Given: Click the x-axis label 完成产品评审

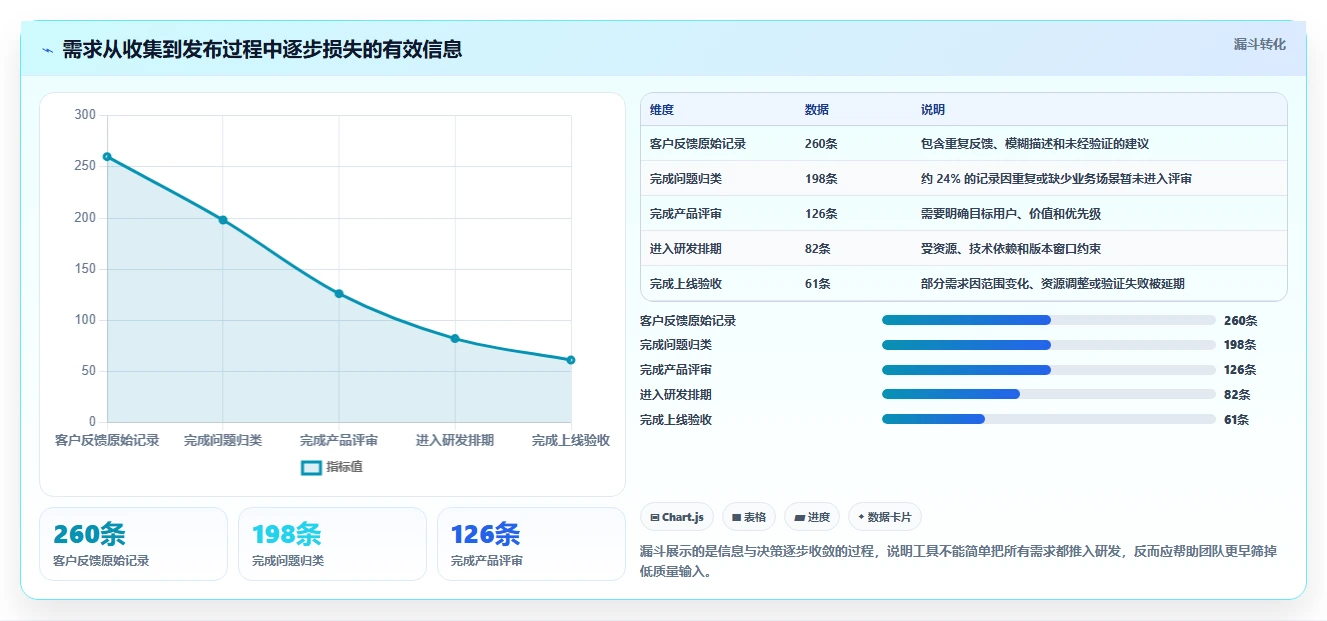Looking at the screenshot, I should coord(339,441).
